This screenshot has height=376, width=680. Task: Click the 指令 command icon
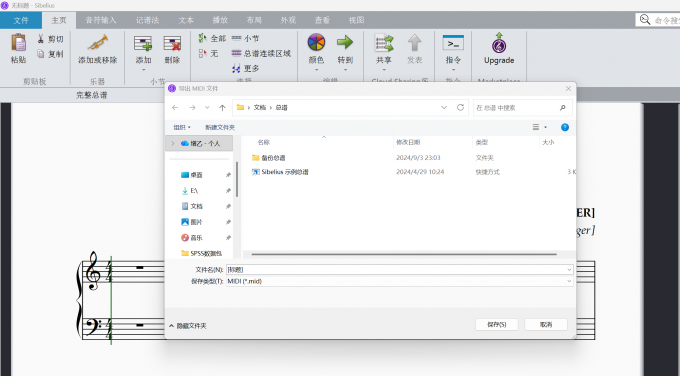(453, 43)
